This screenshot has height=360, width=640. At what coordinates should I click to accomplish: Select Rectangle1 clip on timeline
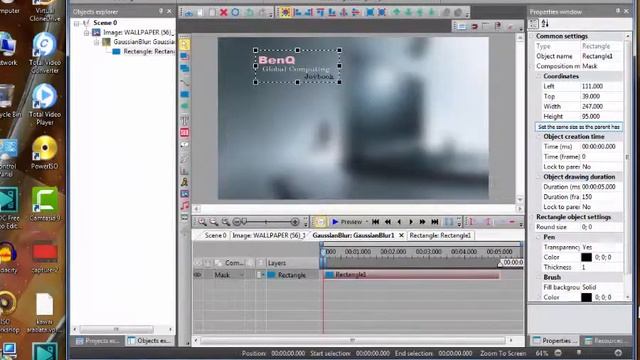click(x=411, y=275)
